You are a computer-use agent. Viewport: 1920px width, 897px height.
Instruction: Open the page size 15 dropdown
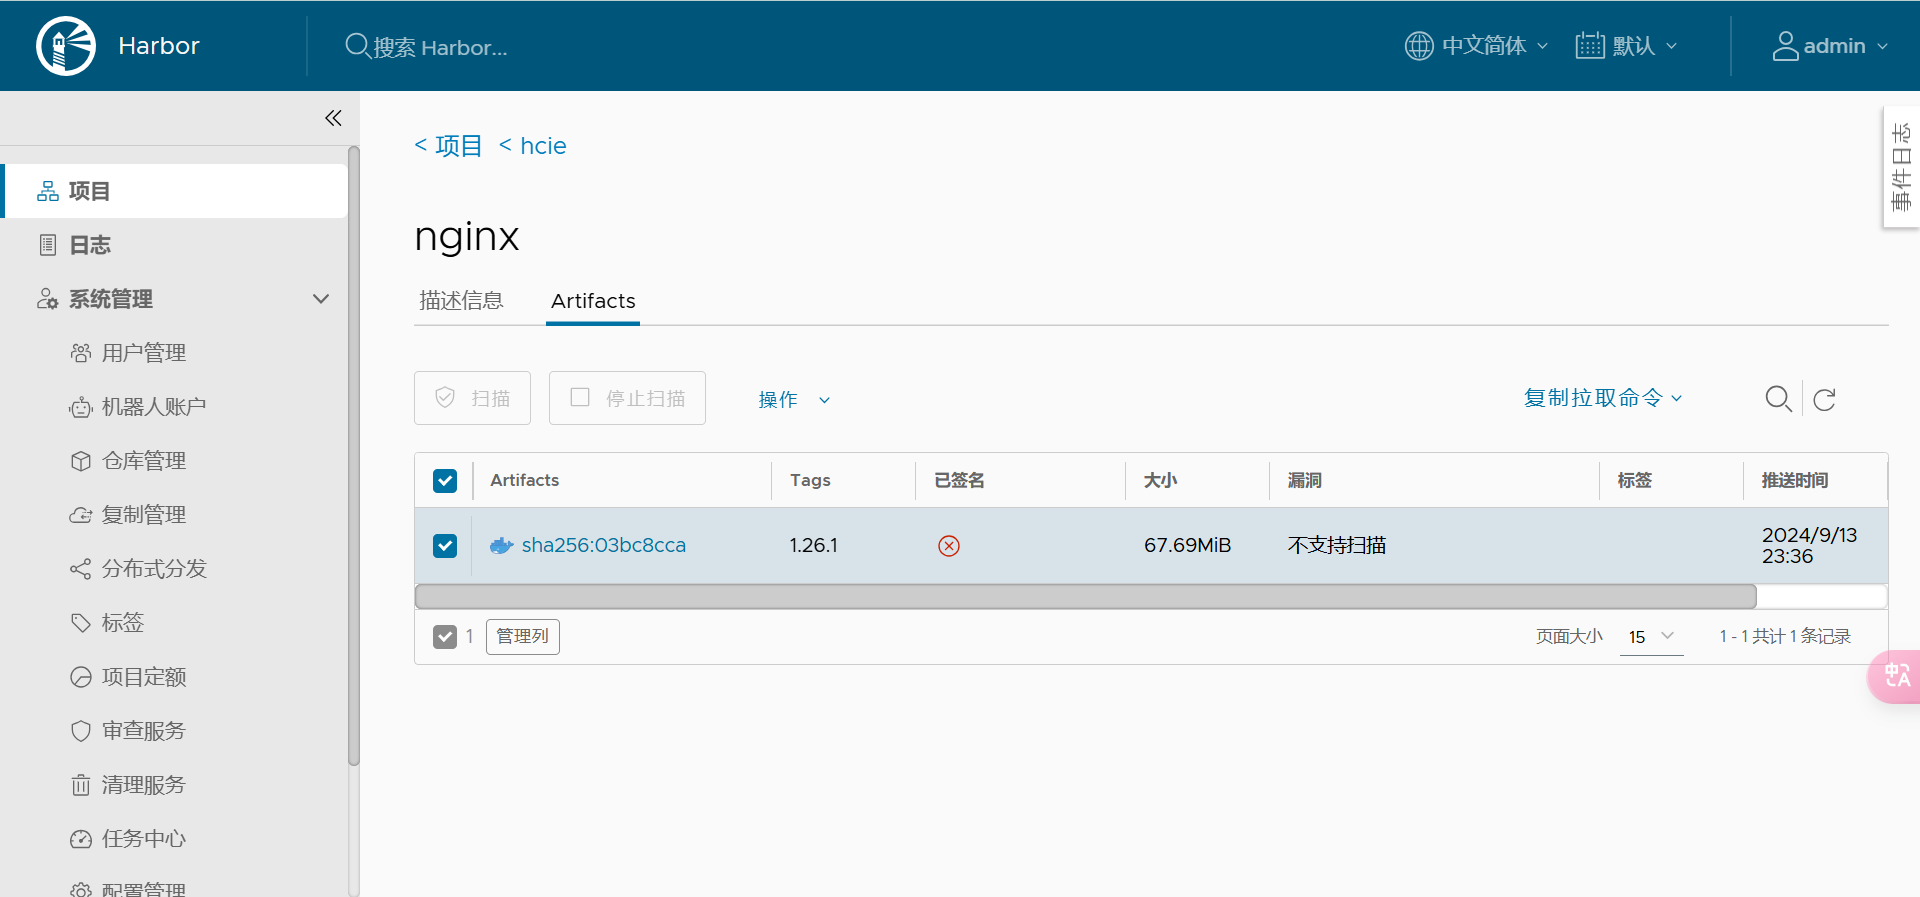tap(1651, 637)
